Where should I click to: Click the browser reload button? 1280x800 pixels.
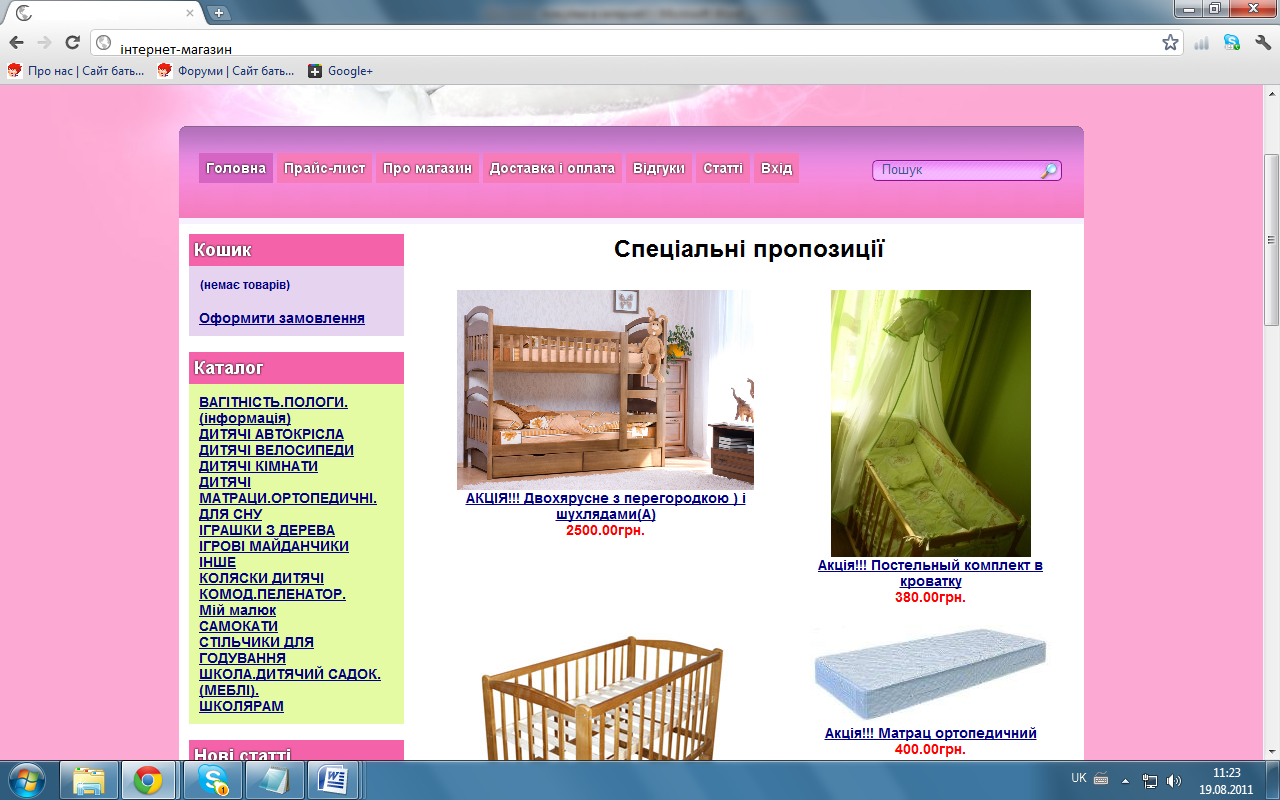[x=72, y=43]
